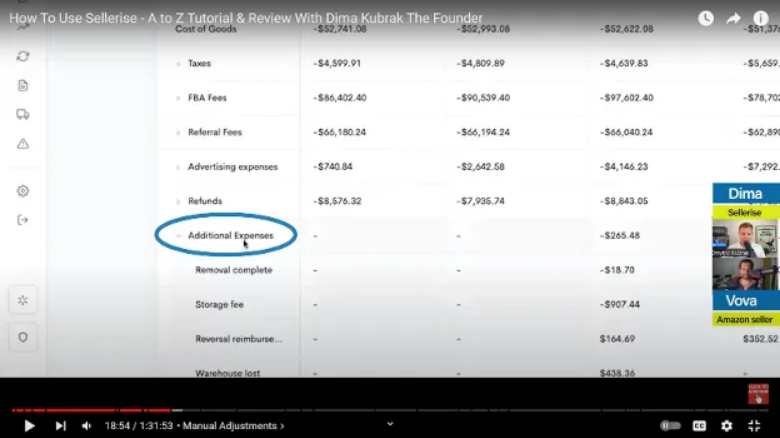Select the Reversal reimburse... row label
780x438 pixels.
[x=239, y=339]
